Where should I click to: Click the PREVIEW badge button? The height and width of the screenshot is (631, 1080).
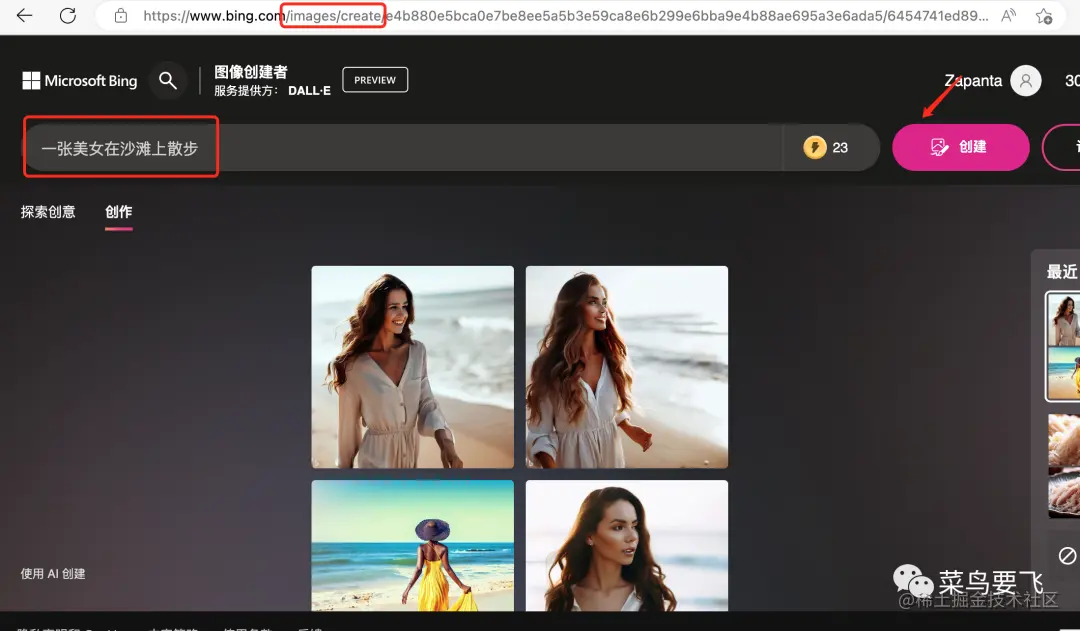coord(375,80)
